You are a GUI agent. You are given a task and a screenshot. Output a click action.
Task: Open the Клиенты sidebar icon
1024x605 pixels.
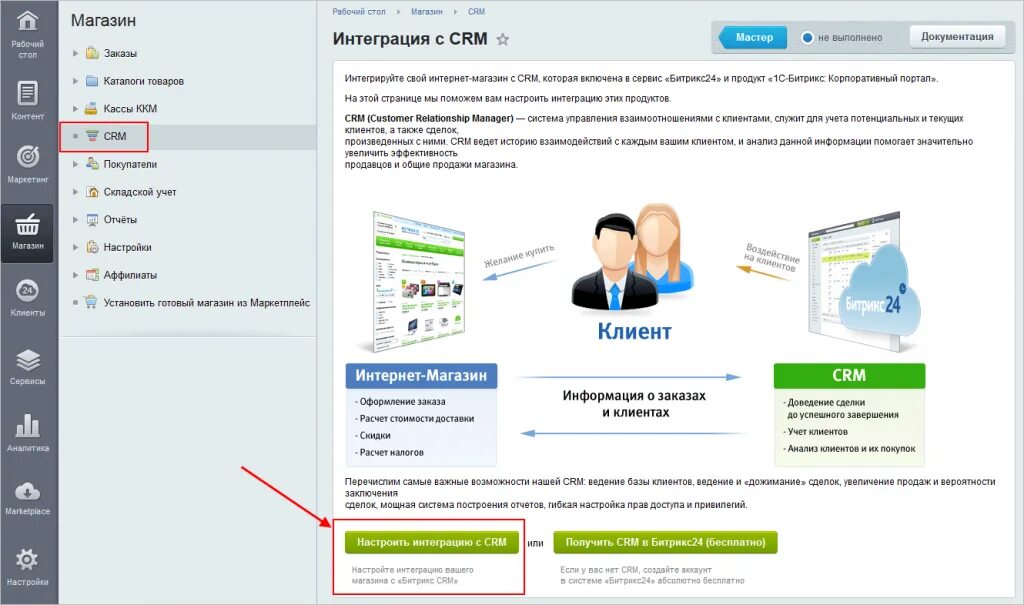(27, 290)
